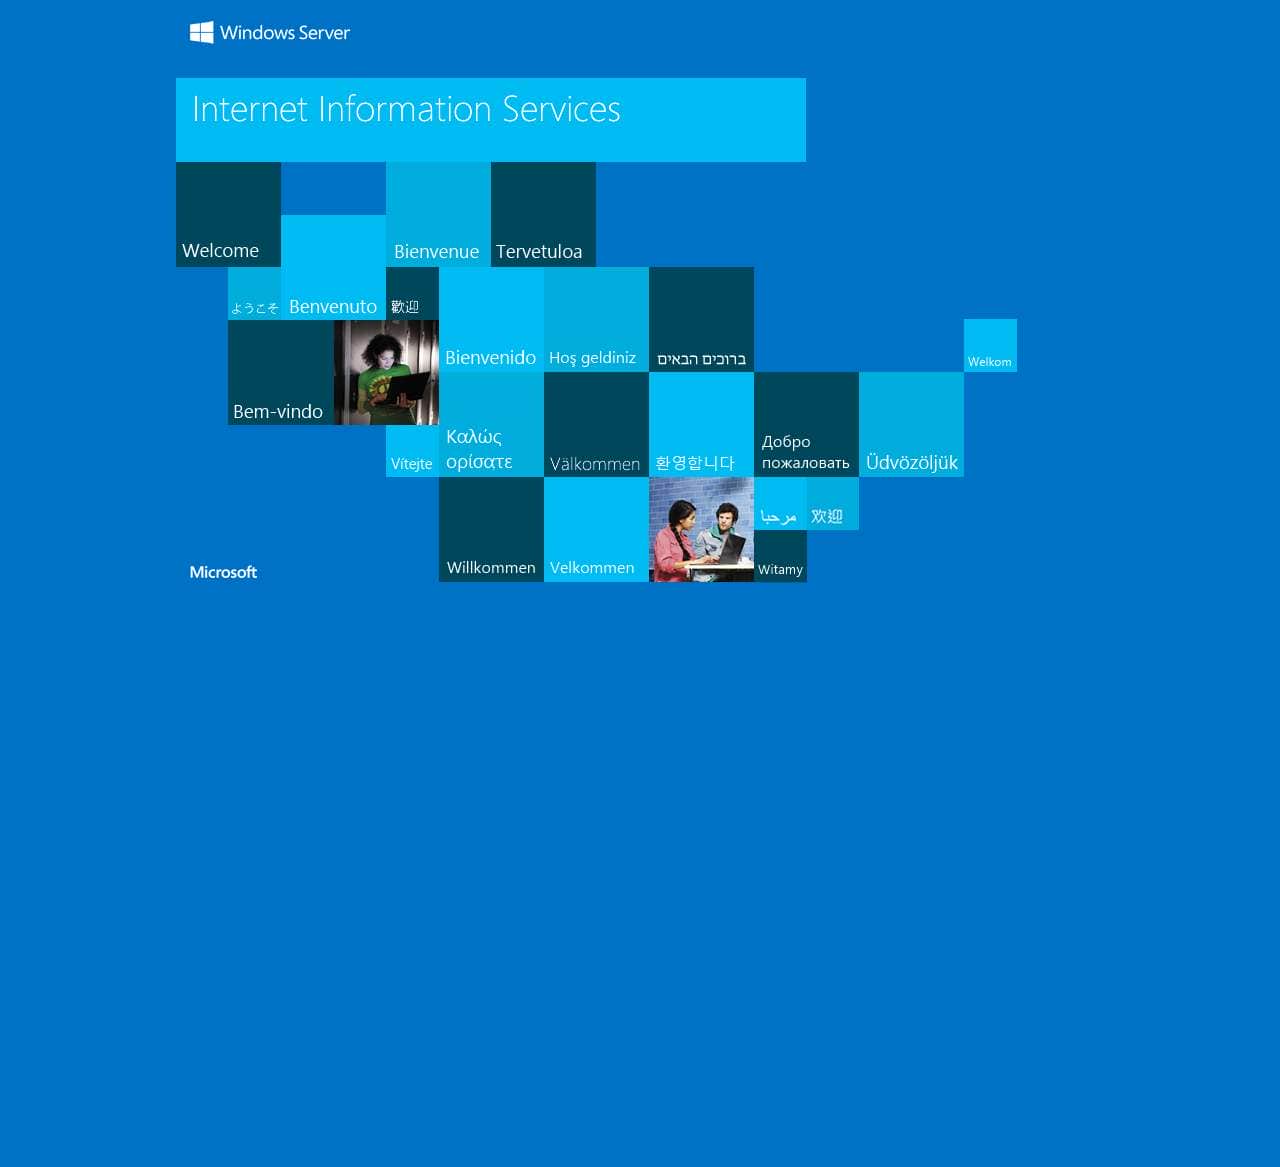
Task: Click the Bienvenue tile
Action: (437, 213)
